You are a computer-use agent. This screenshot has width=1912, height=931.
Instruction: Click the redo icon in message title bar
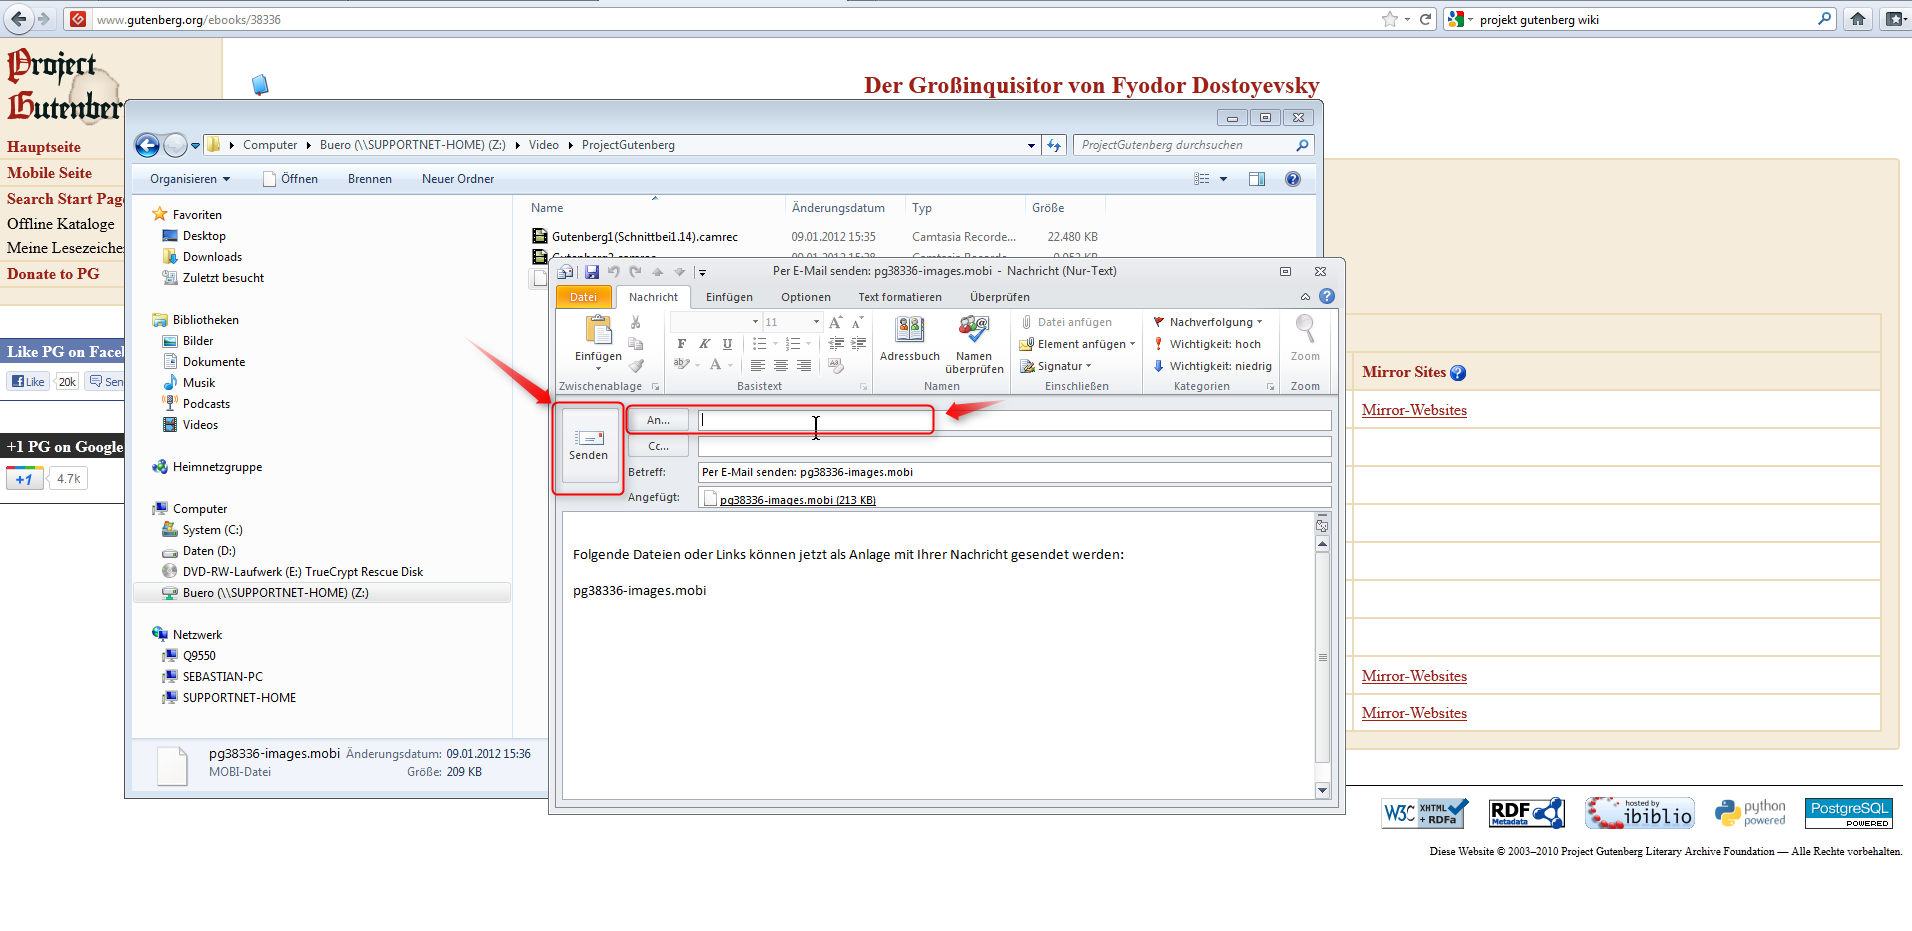(635, 271)
